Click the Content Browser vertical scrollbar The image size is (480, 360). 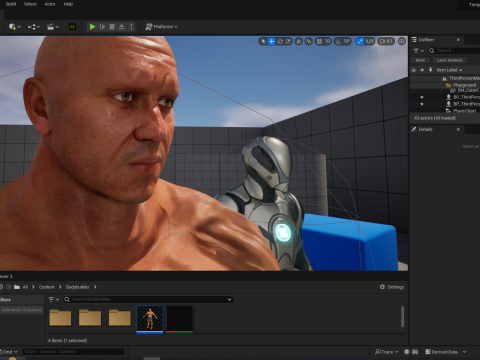click(402, 316)
